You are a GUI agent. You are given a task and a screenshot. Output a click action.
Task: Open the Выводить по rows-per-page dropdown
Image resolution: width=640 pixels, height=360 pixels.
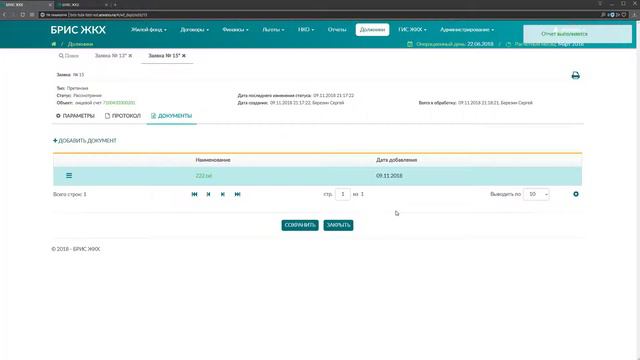(x=536, y=194)
